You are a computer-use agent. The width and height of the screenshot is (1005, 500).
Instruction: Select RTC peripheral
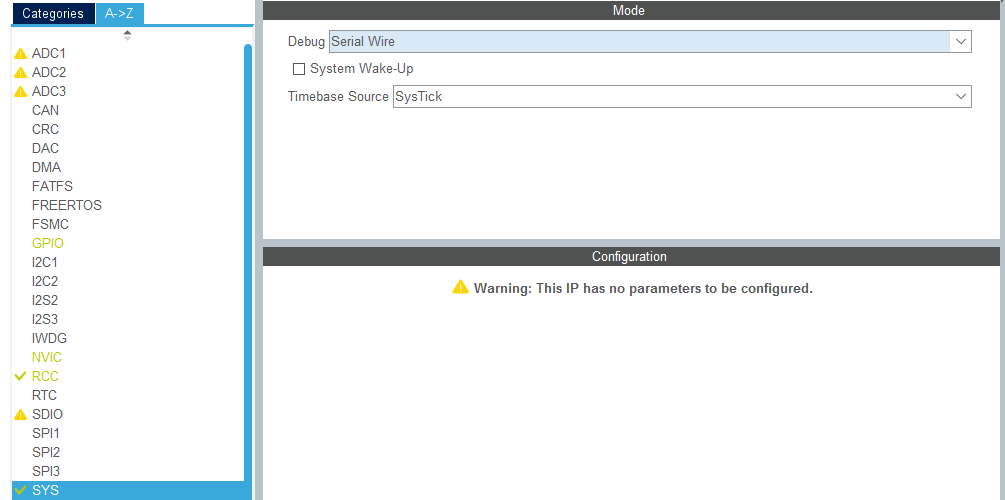[x=44, y=396]
